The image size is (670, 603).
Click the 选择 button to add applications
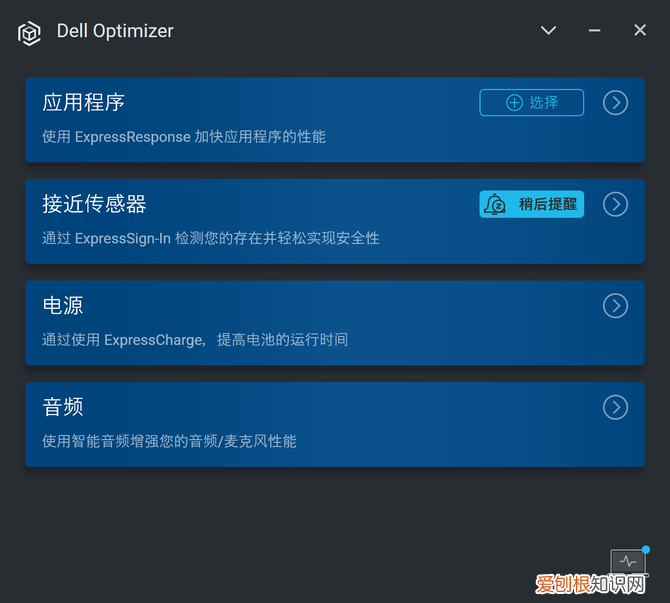(x=532, y=103)
